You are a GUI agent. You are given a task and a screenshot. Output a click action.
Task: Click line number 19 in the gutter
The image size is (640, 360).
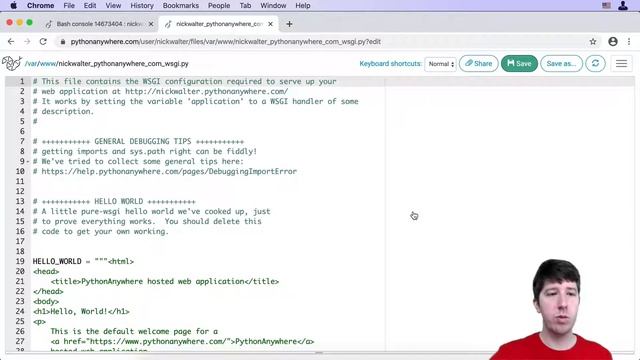[20, 261]
